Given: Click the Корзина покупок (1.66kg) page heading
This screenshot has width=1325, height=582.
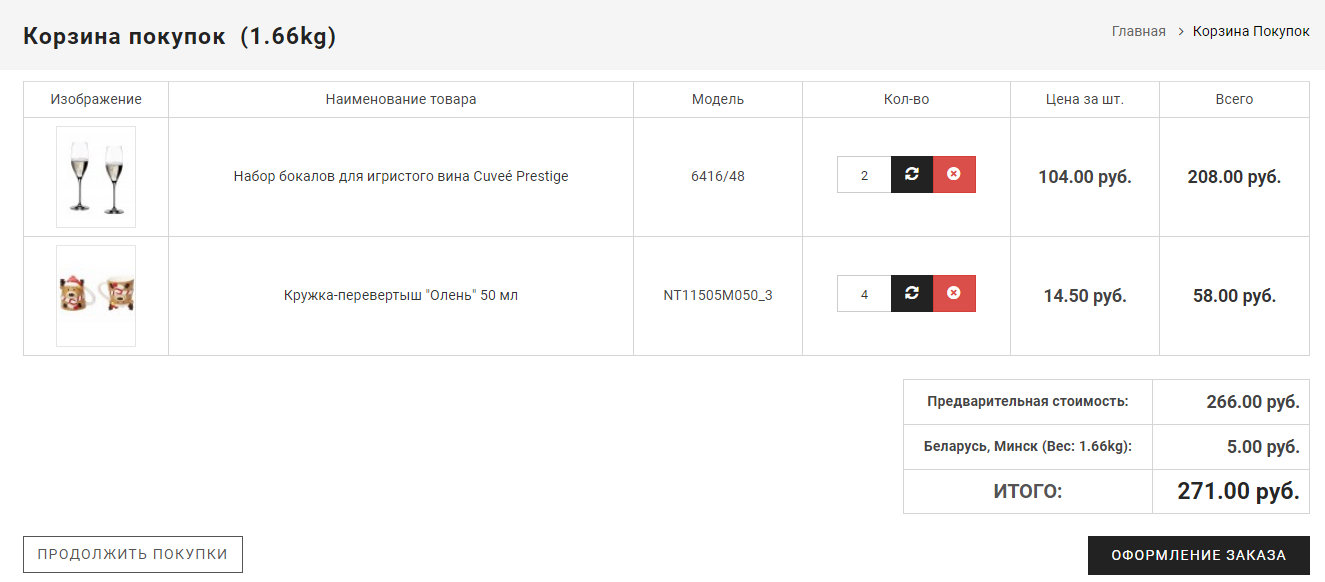Looking at the screenshot, I should tap(180, 37).
